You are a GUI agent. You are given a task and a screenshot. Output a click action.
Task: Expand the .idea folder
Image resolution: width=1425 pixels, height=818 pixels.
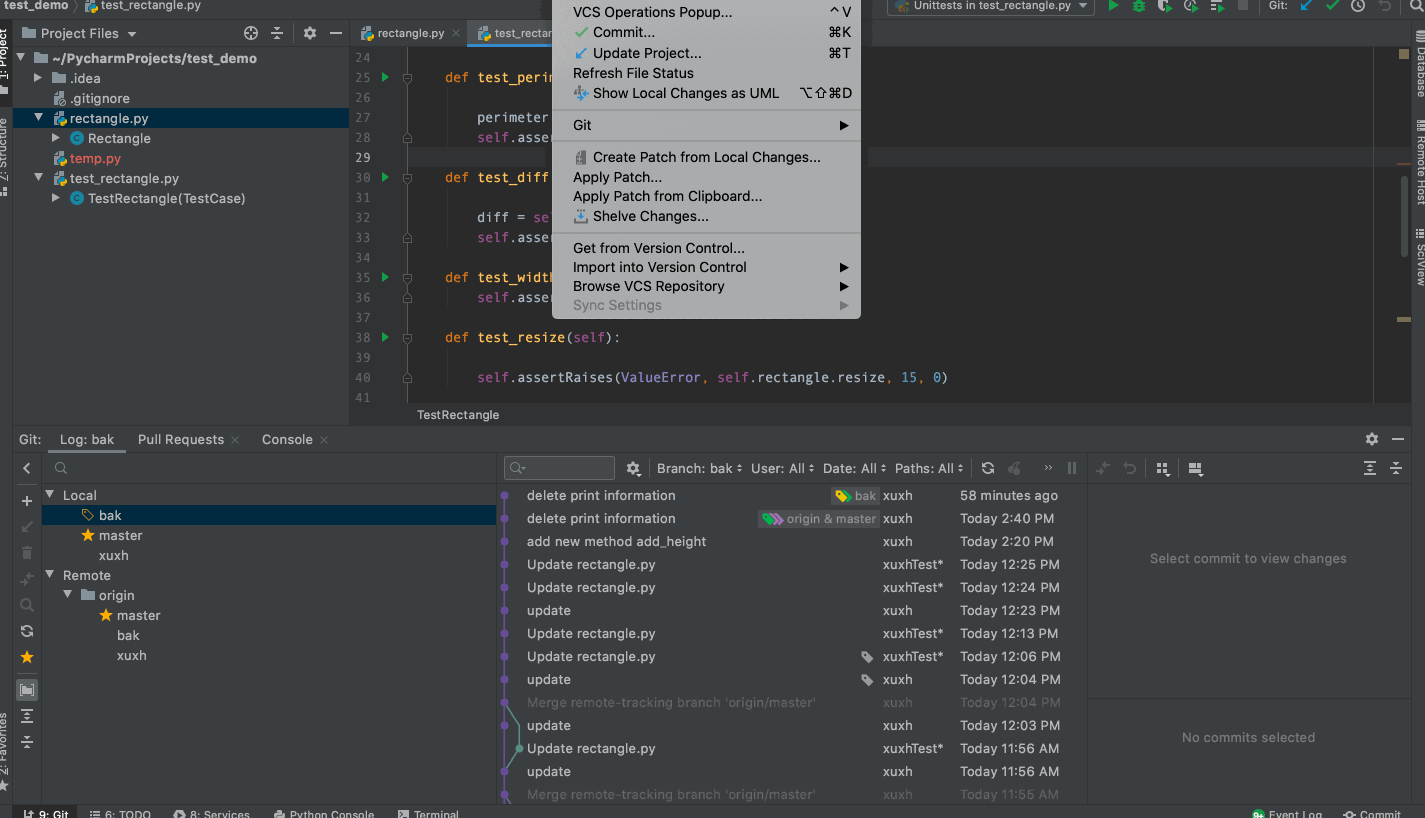click(x=38, y=78)
